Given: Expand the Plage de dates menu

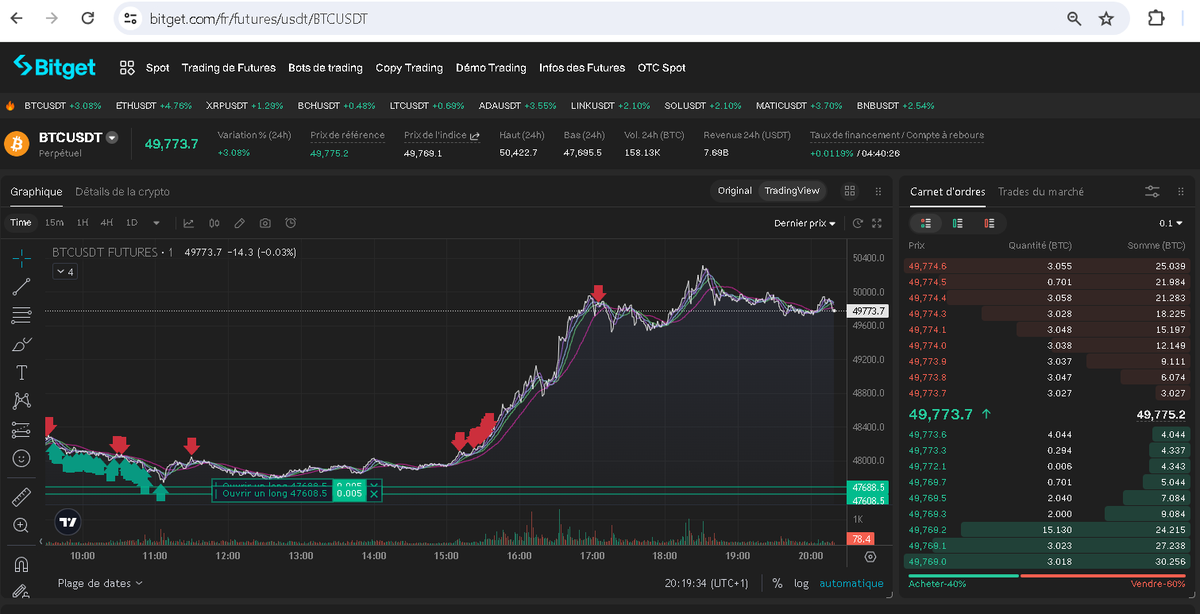Looking at the screenshot, I should tap(100, 583).
